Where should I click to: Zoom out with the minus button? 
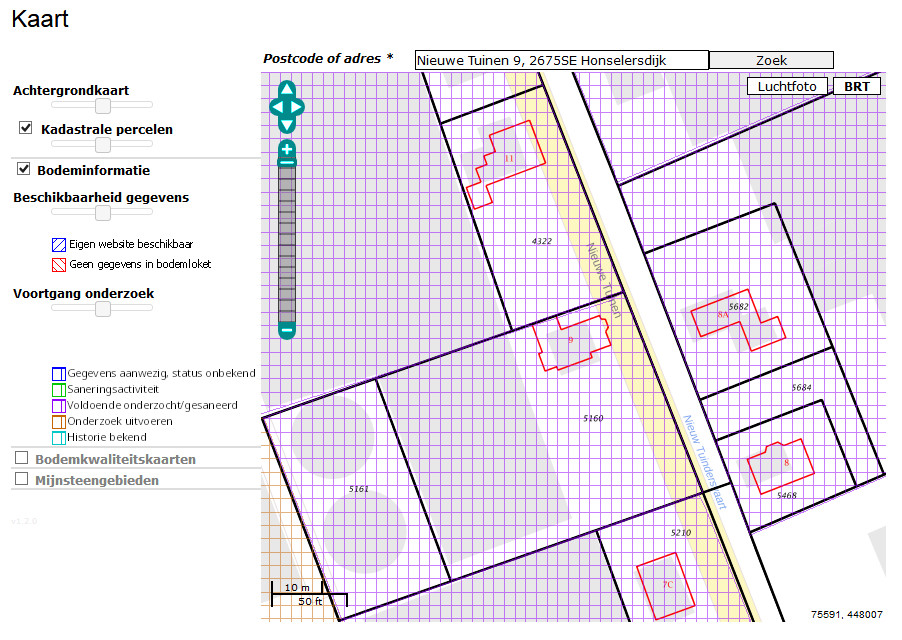287,329
